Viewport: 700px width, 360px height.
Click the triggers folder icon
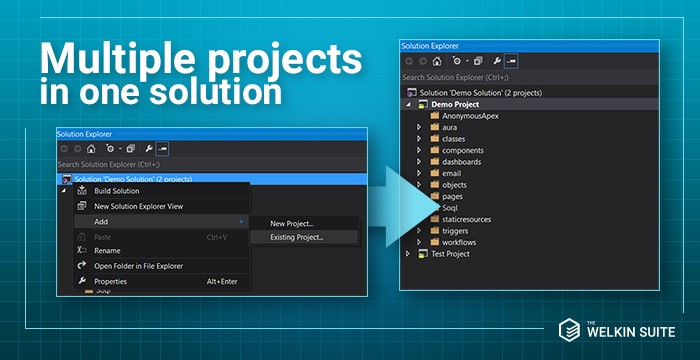435,230
